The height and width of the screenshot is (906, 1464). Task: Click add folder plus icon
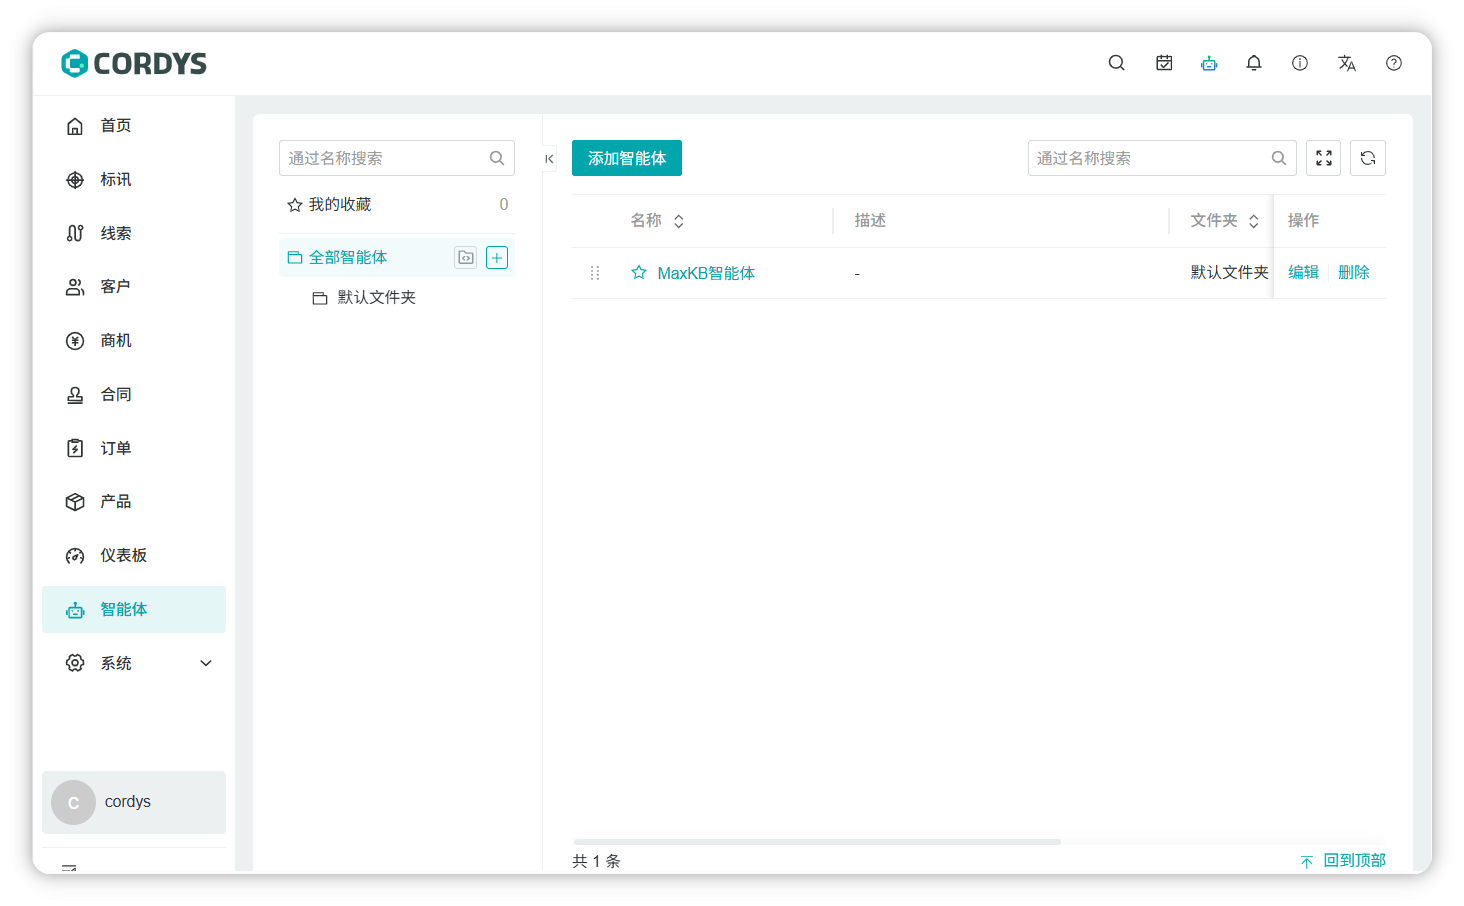point(497,258)
